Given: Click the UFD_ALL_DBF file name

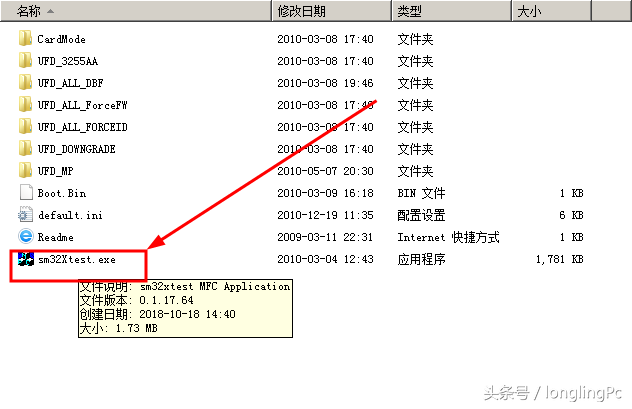Looking at the screenshot, I should 71,83.
